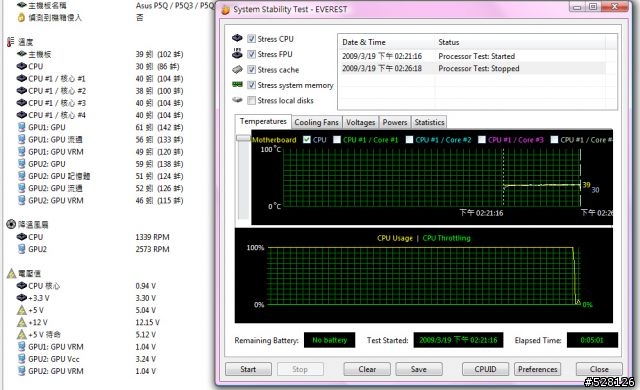Open the Cooling Fans tab
Screen dimensions: 640x390
(x=316, y=122)
